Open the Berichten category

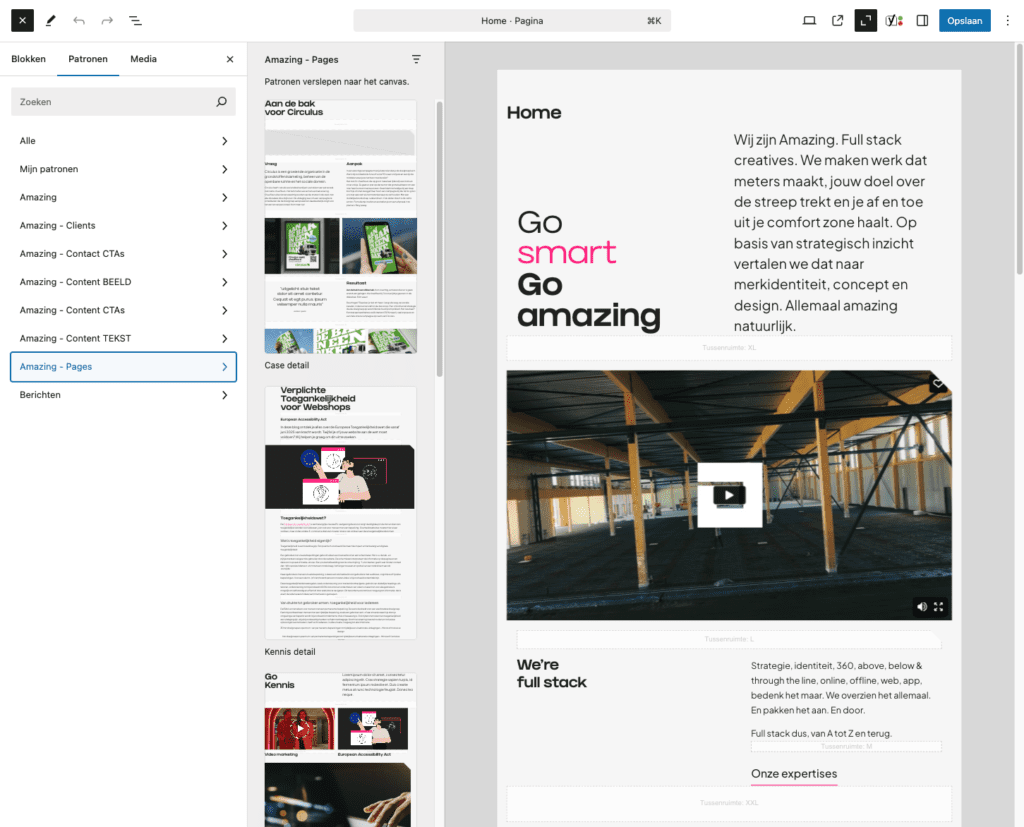(123, 395)
